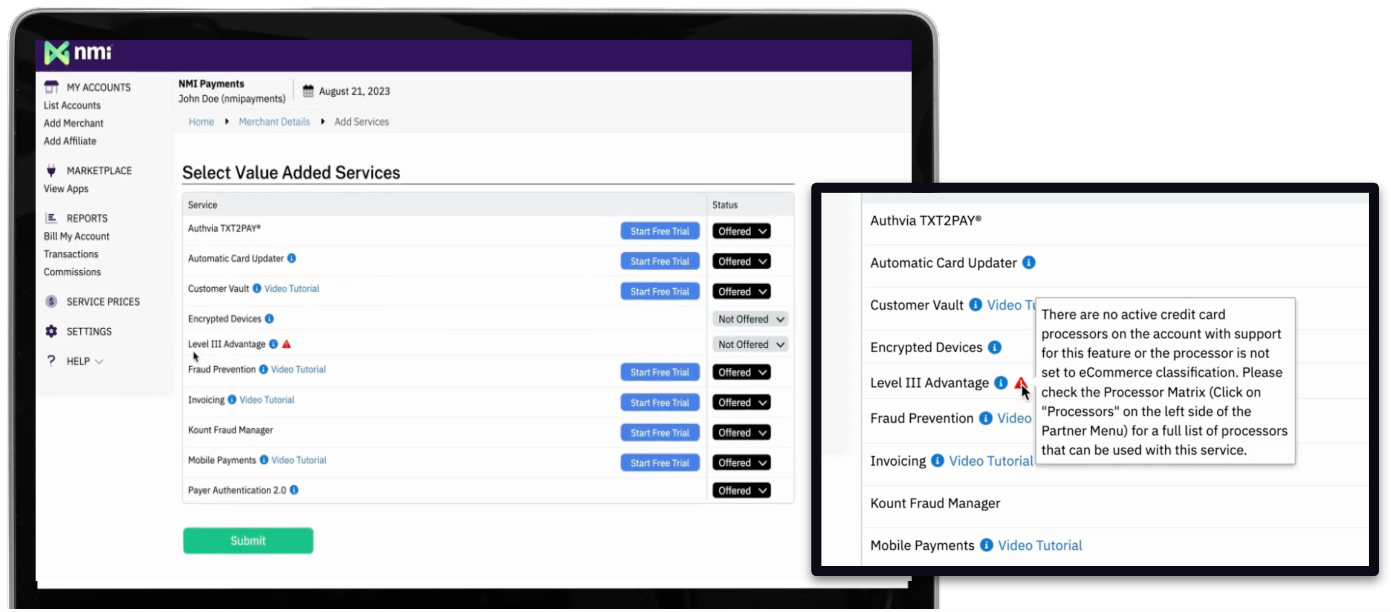Open Add Merchant in sidebar
1391x612 pixels.
(x=73, y=123)
